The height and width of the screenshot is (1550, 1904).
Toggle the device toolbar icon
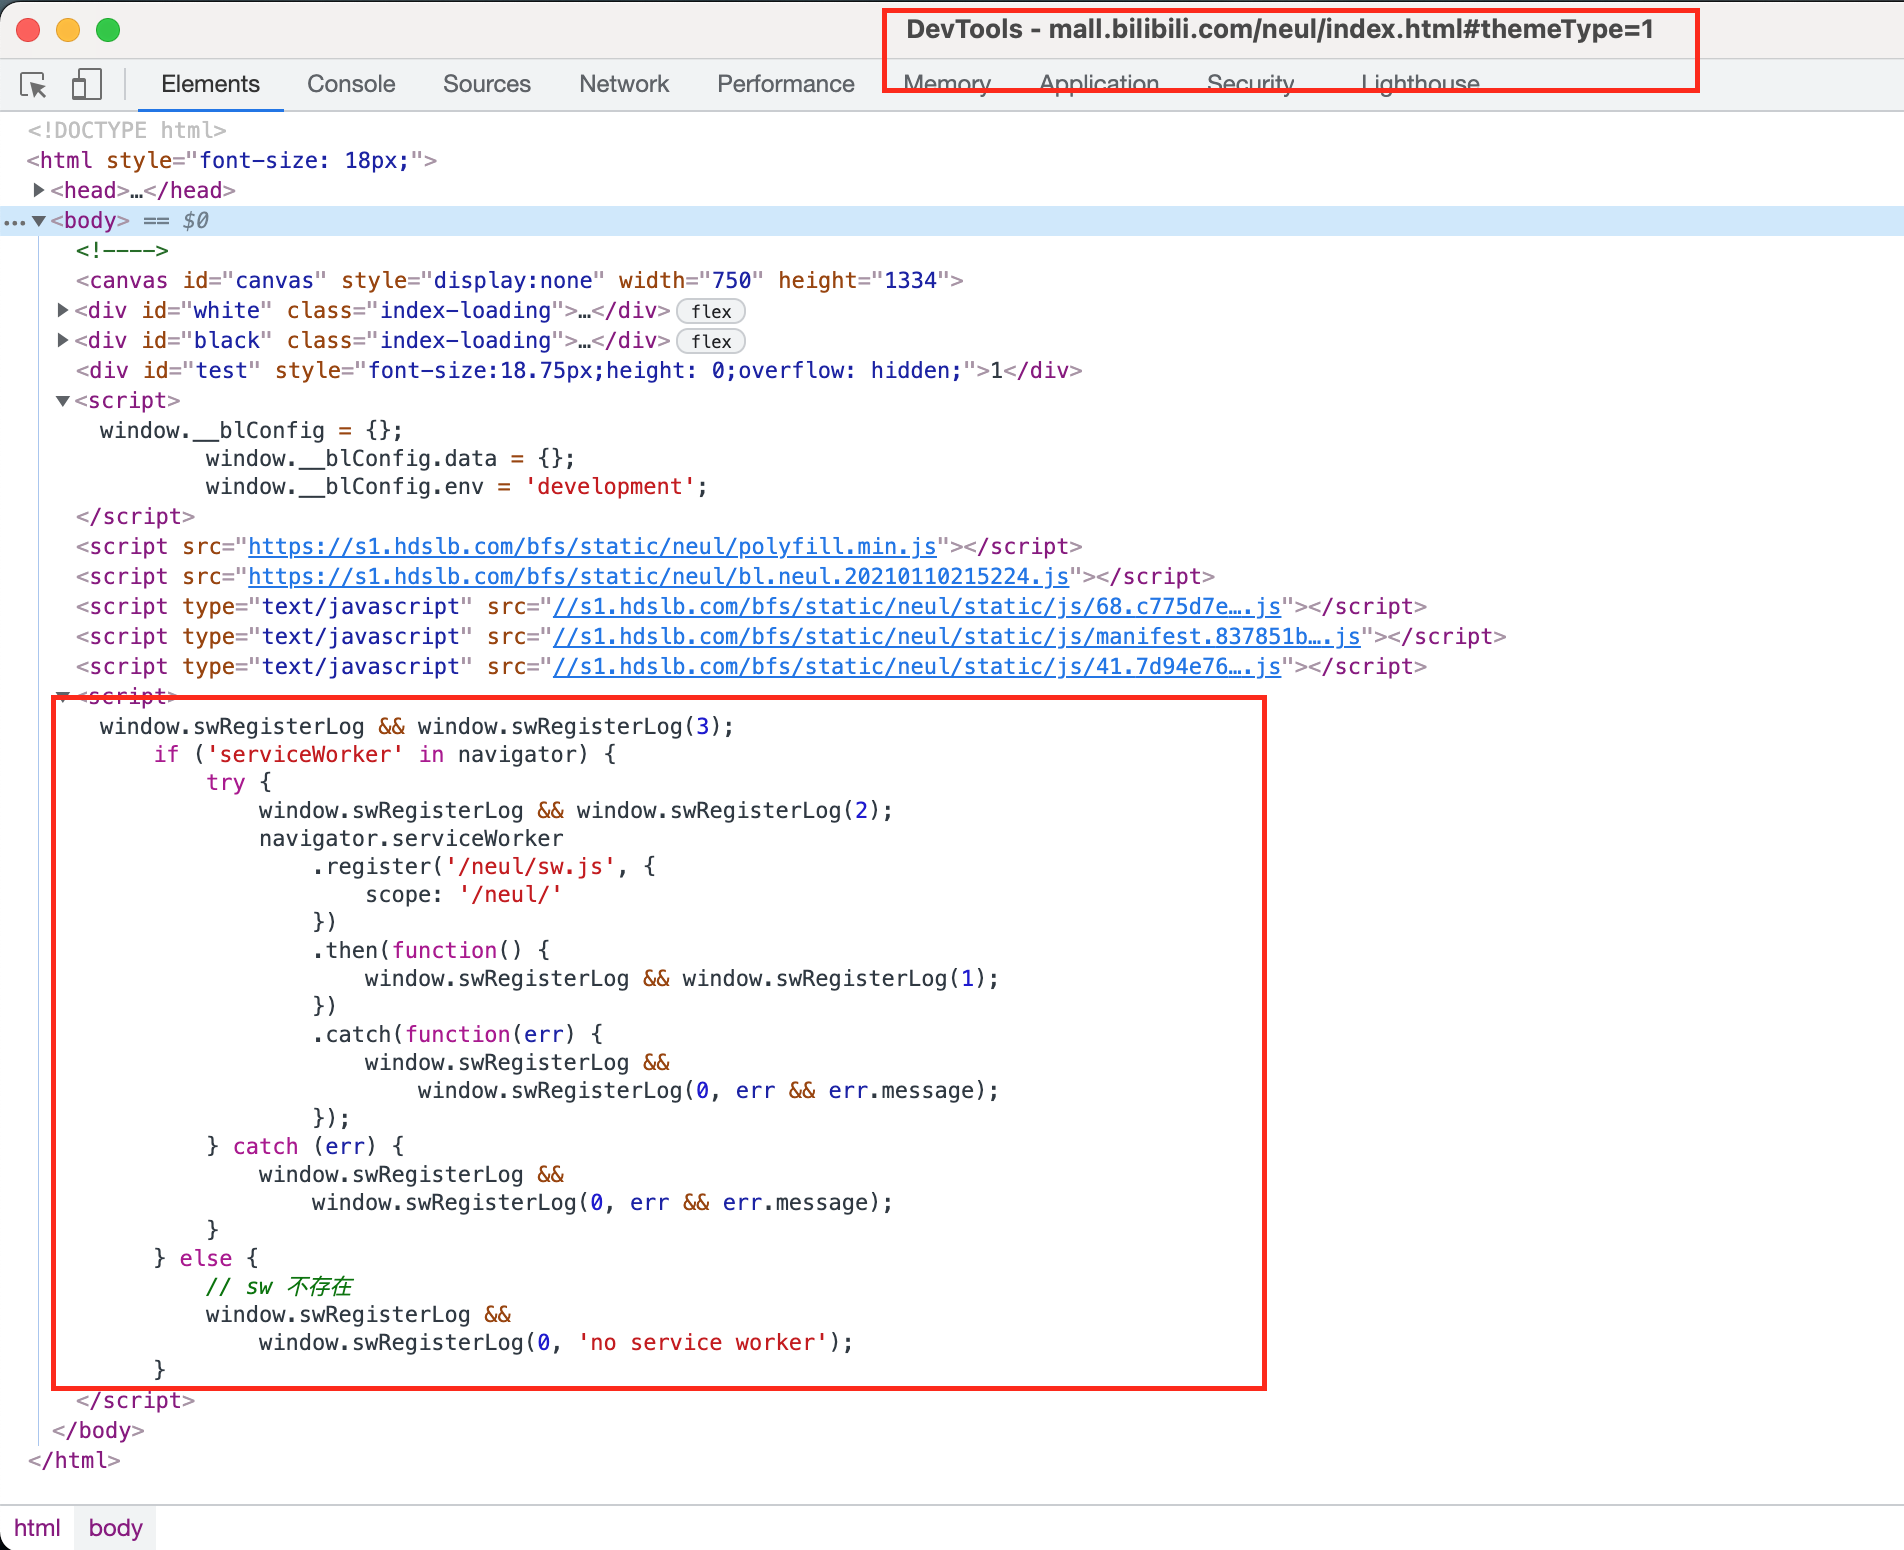87,84
